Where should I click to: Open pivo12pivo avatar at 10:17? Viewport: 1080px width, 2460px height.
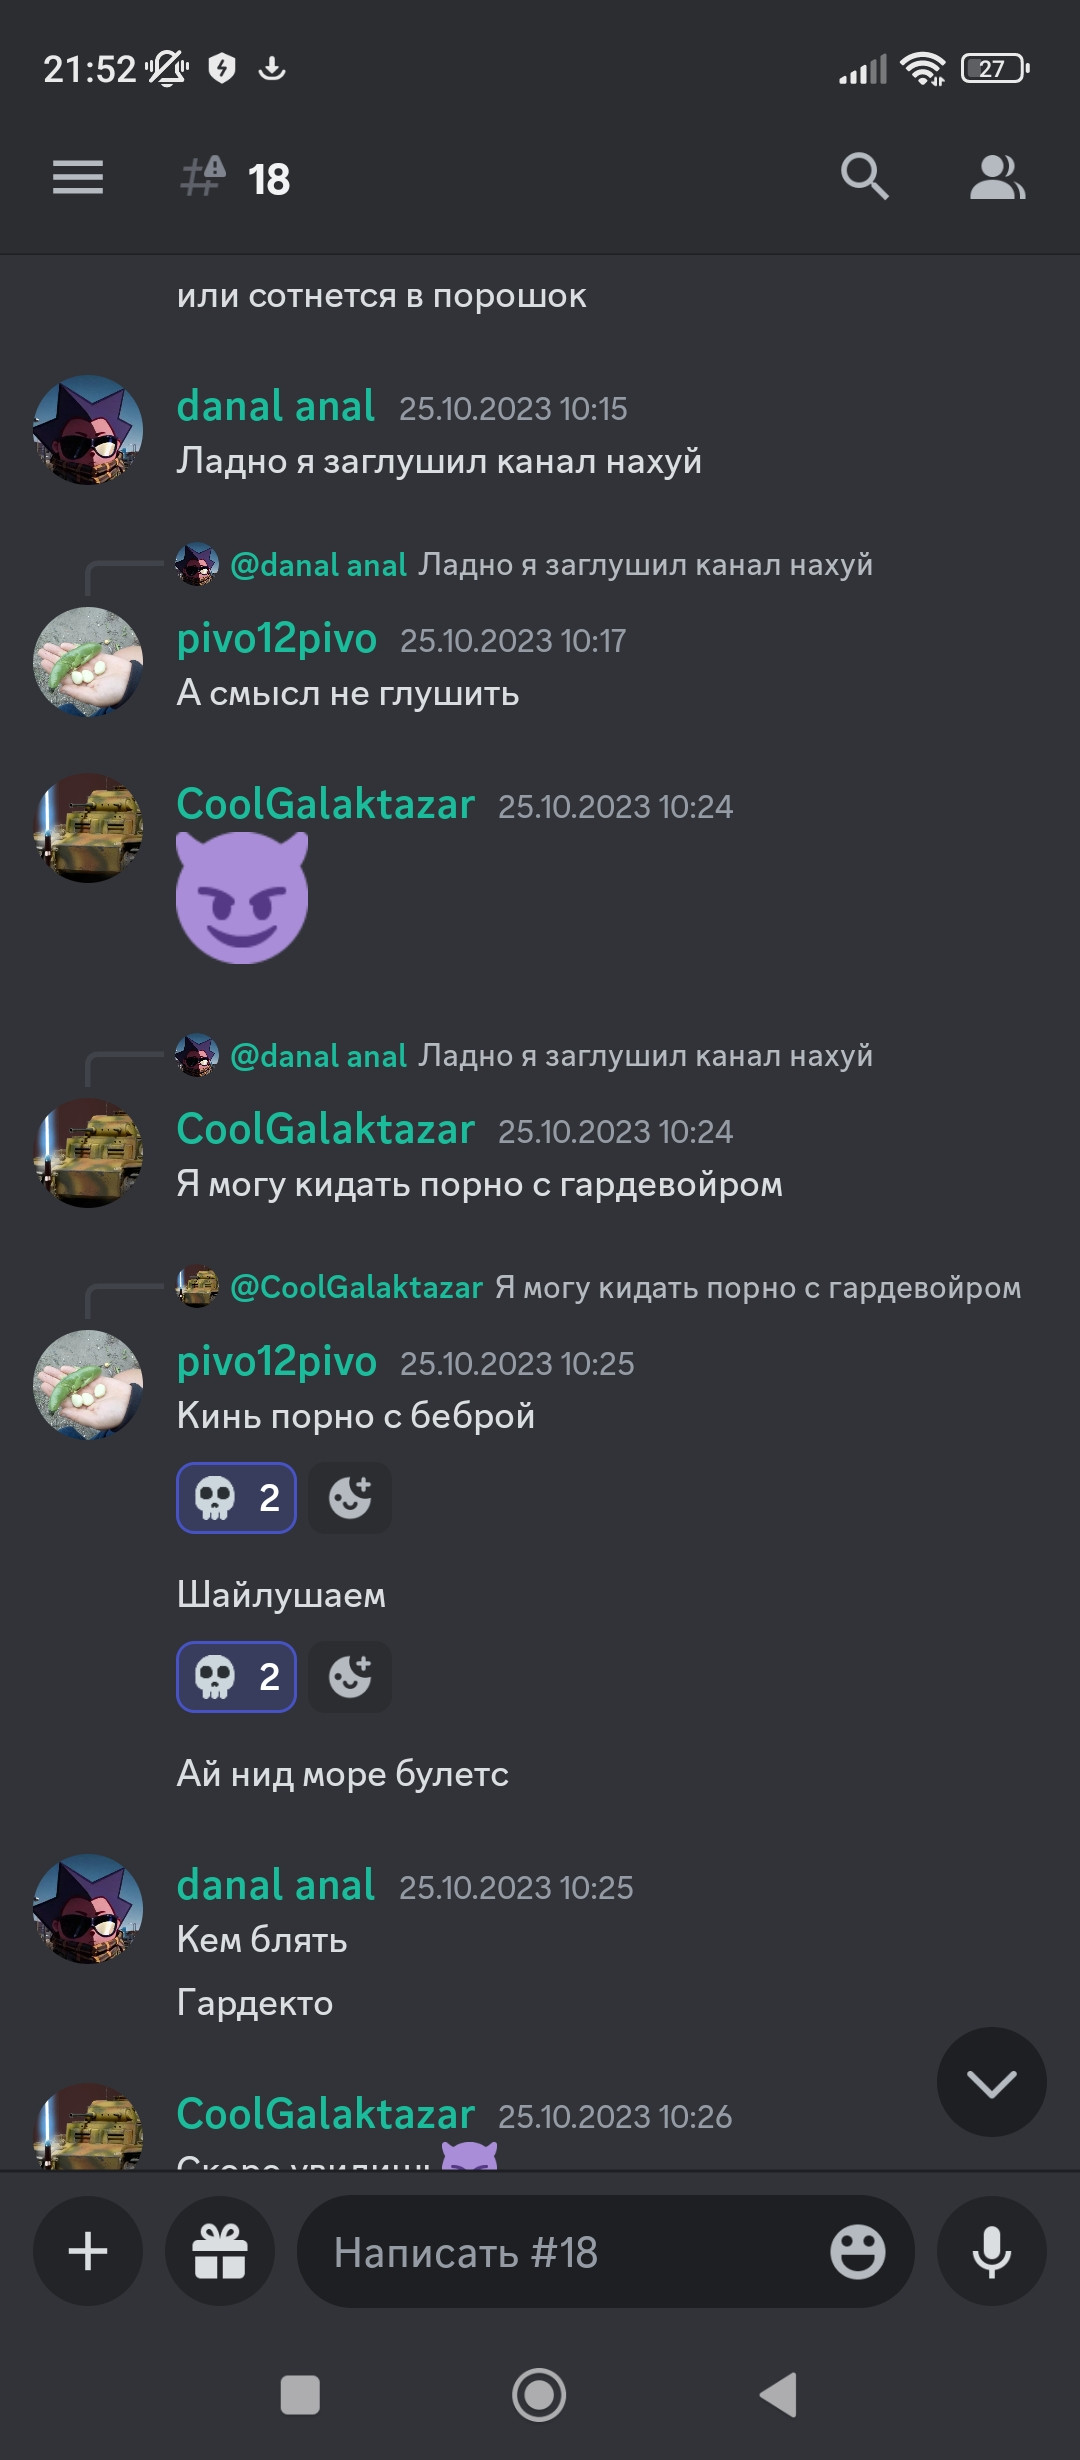[x=88, y=662]
